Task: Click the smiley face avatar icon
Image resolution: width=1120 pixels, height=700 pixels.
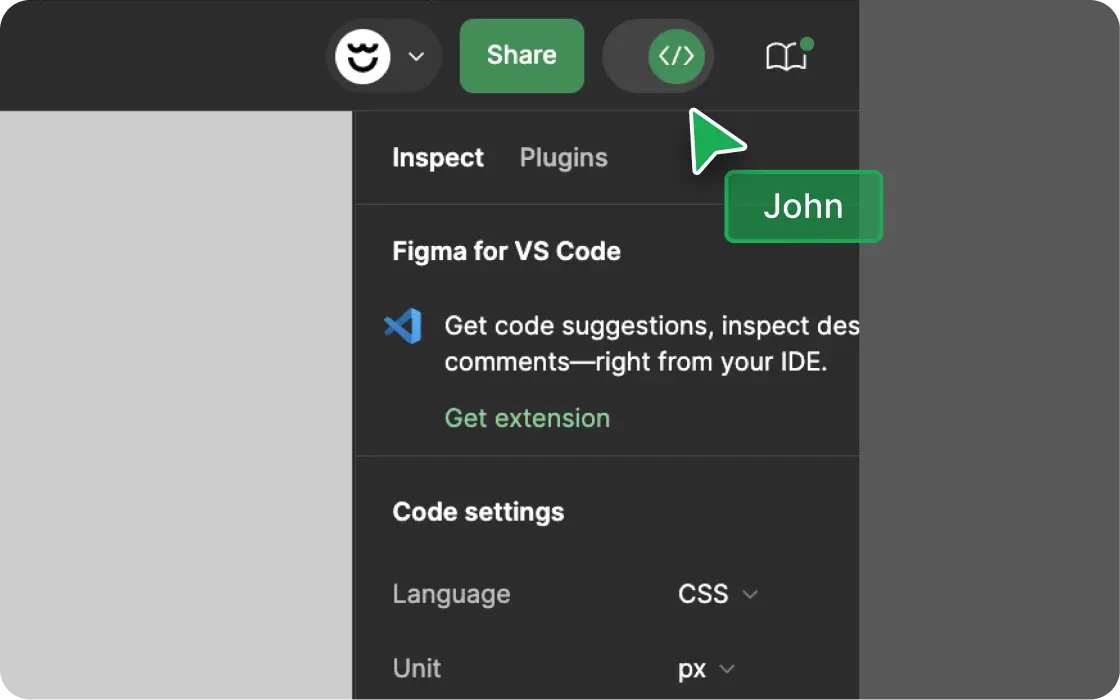Action: click(x=362, y=56)
